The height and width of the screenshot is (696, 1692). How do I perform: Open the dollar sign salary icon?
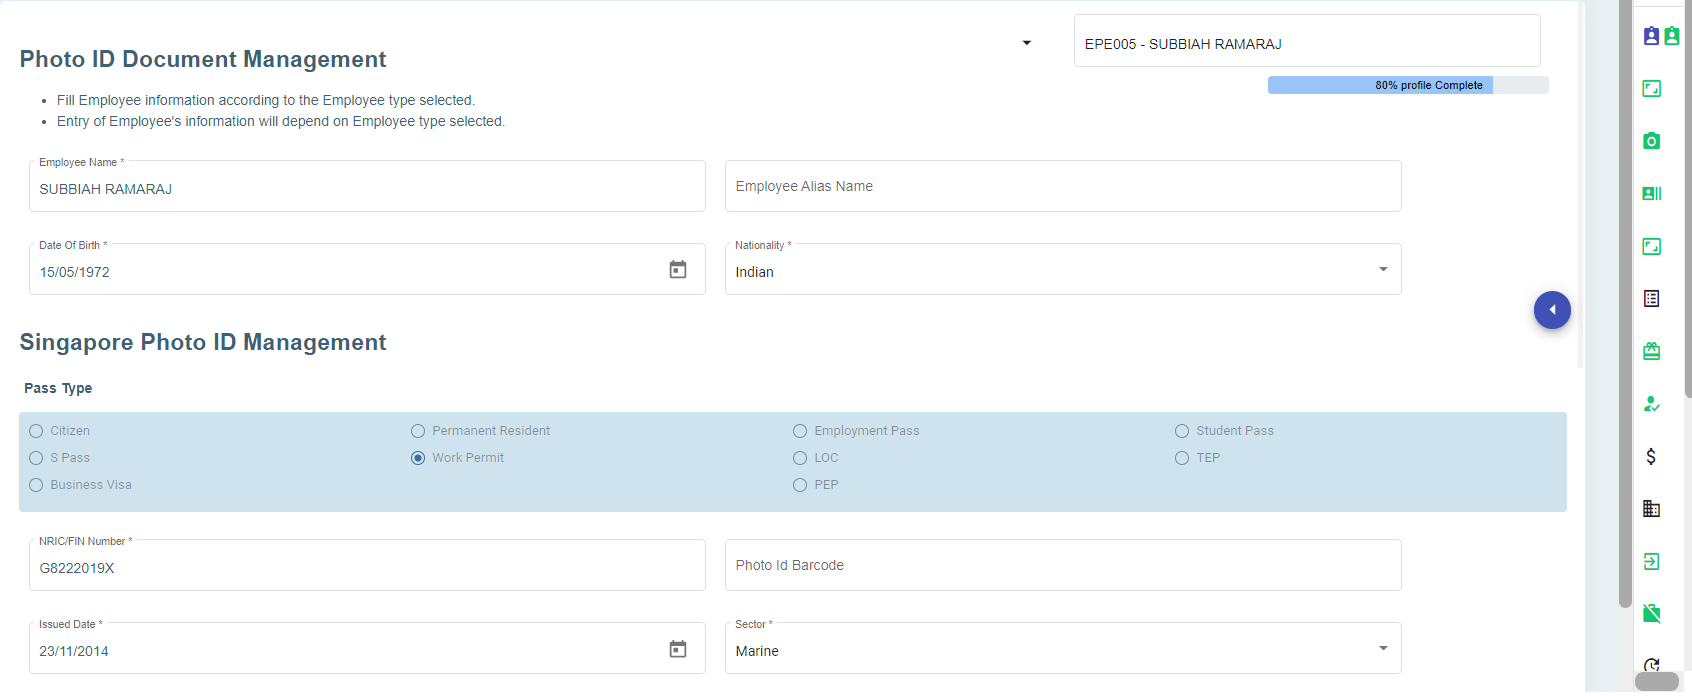(x=1651, y=456)
